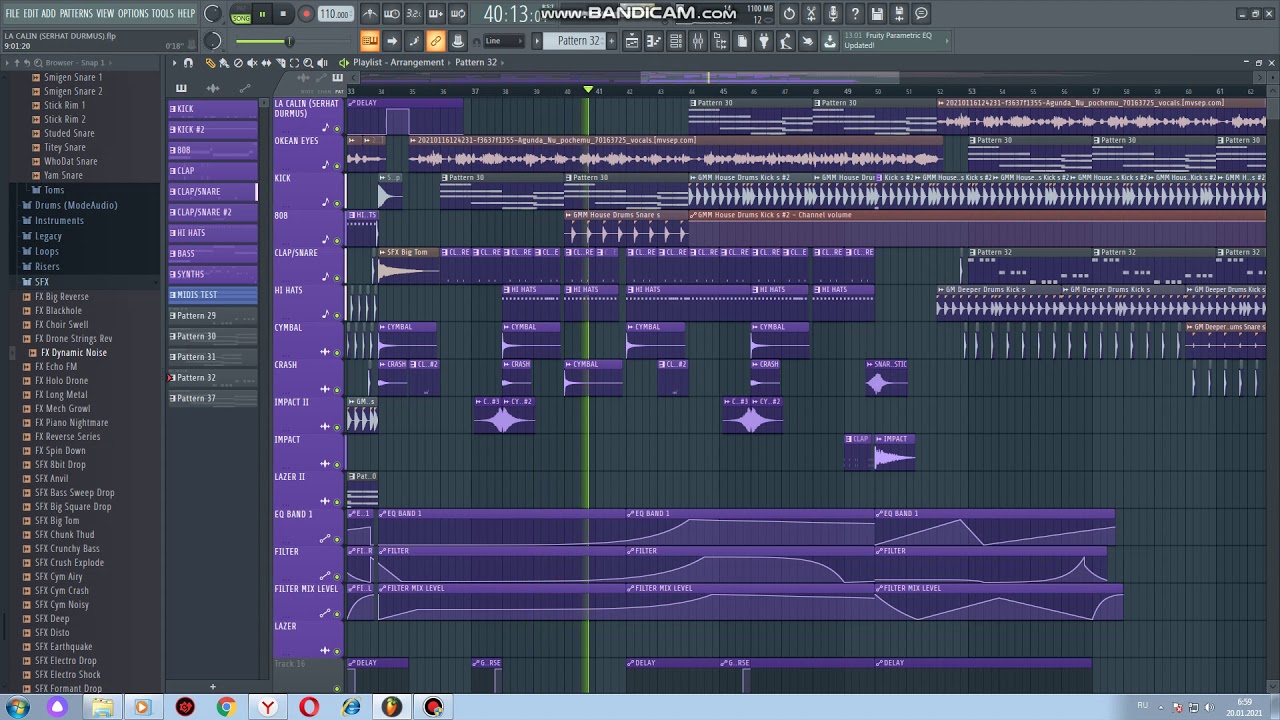Open the channel rack view icon
The width and height of the screenshot is (1280, 720).
[676, 41]
